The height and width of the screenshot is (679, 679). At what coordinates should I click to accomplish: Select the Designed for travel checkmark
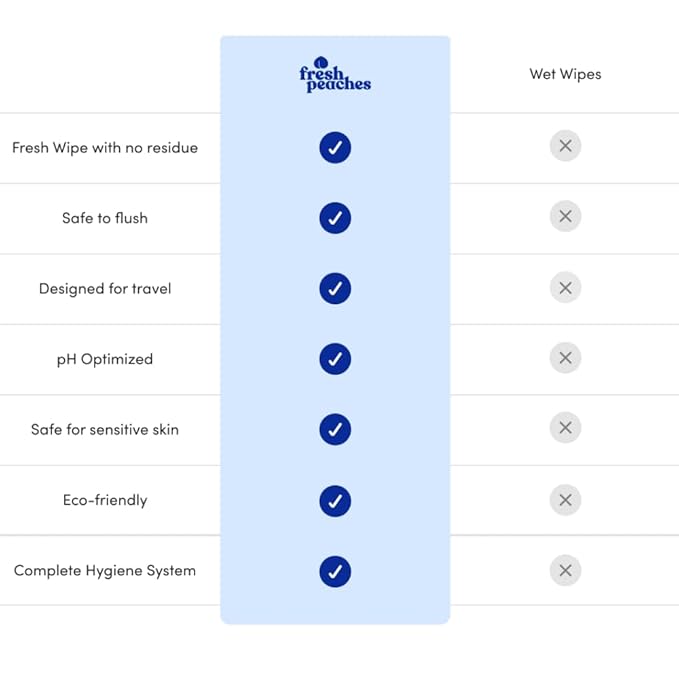coord(335,289)
